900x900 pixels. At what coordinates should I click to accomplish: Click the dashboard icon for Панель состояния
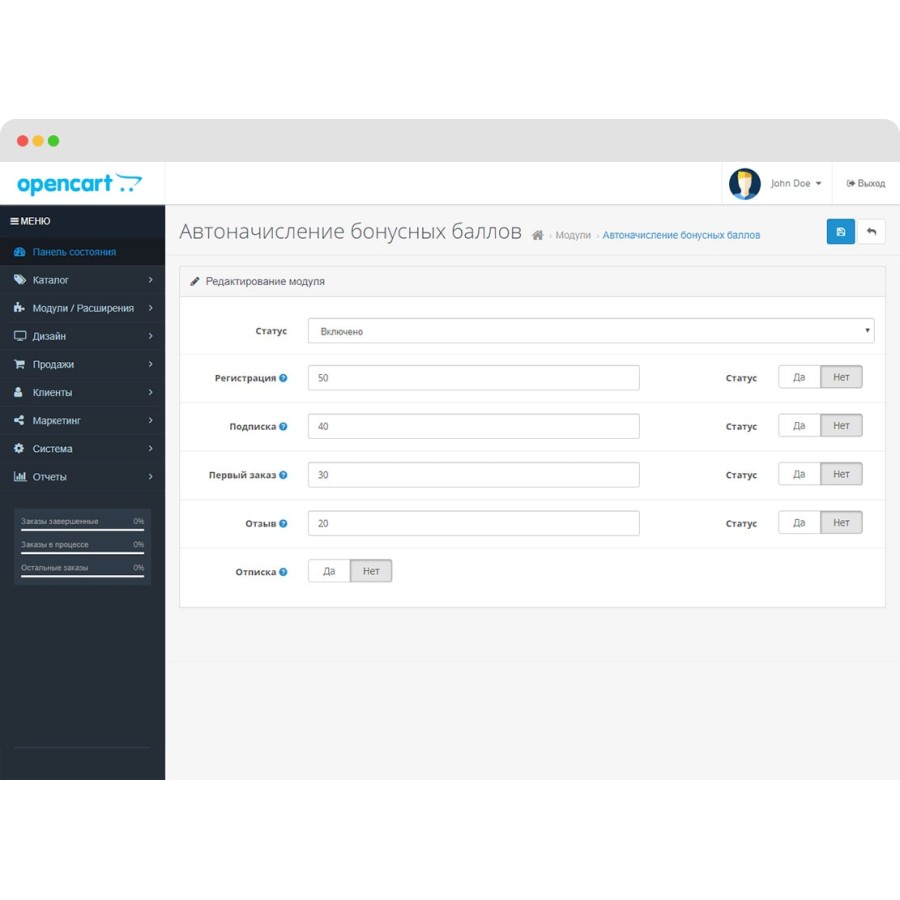(x=20, y=252)
